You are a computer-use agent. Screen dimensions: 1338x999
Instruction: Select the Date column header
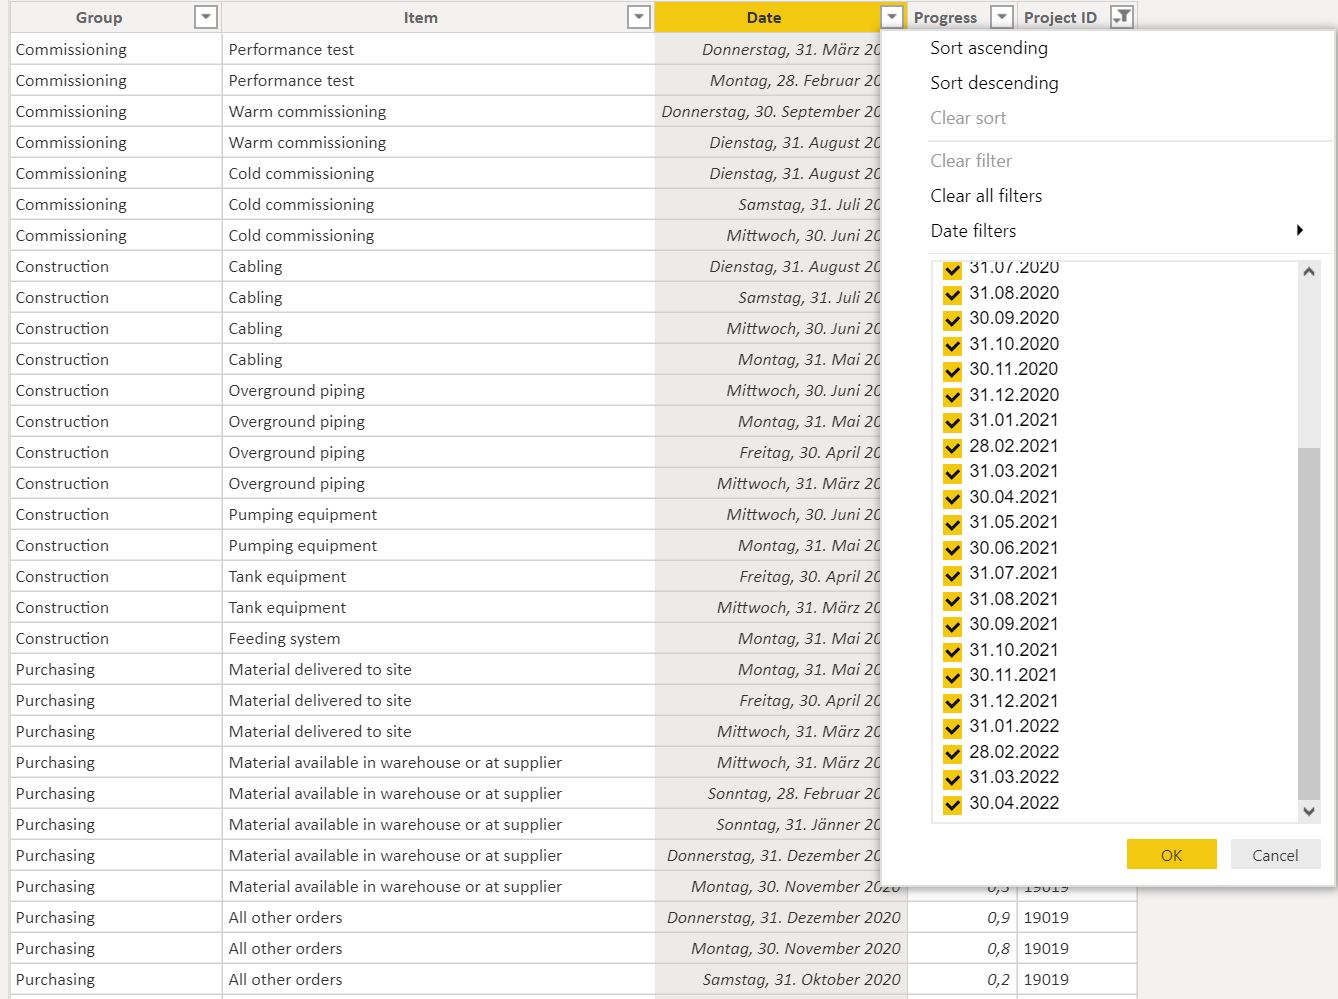click(x=764, y=17)
